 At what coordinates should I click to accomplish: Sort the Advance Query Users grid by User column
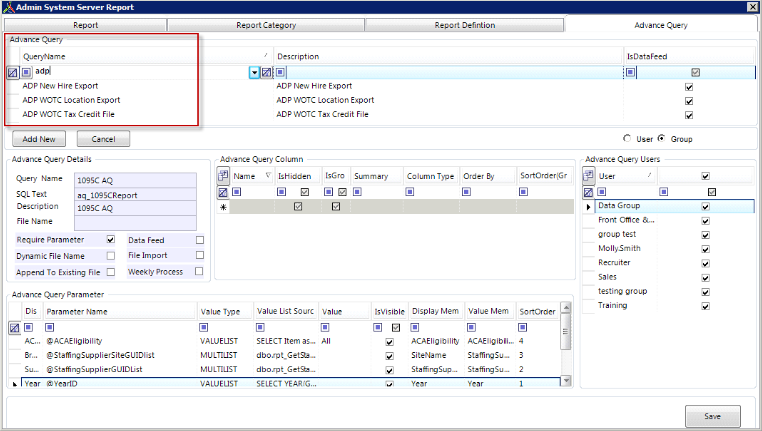(x=625, y=176)
